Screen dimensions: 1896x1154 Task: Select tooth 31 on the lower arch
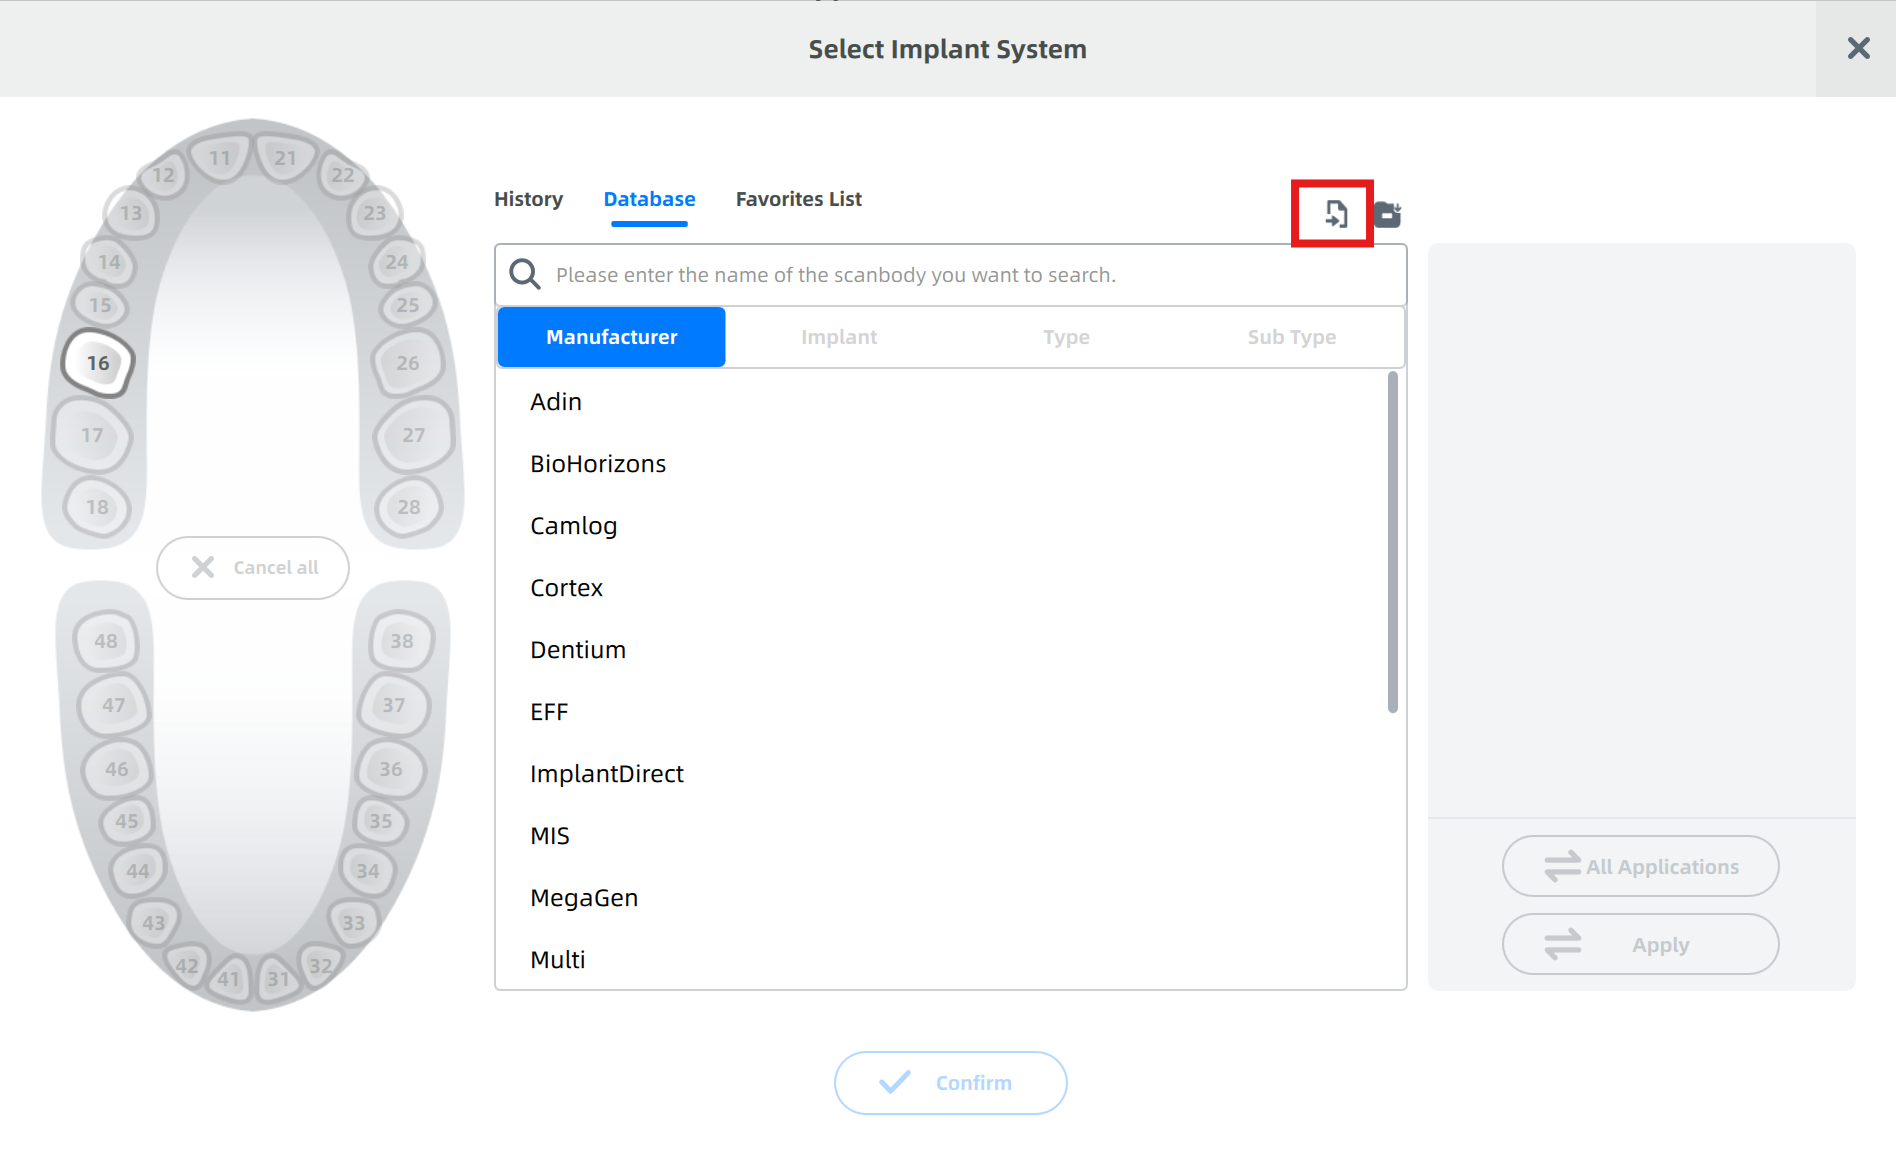coord(278,979)
